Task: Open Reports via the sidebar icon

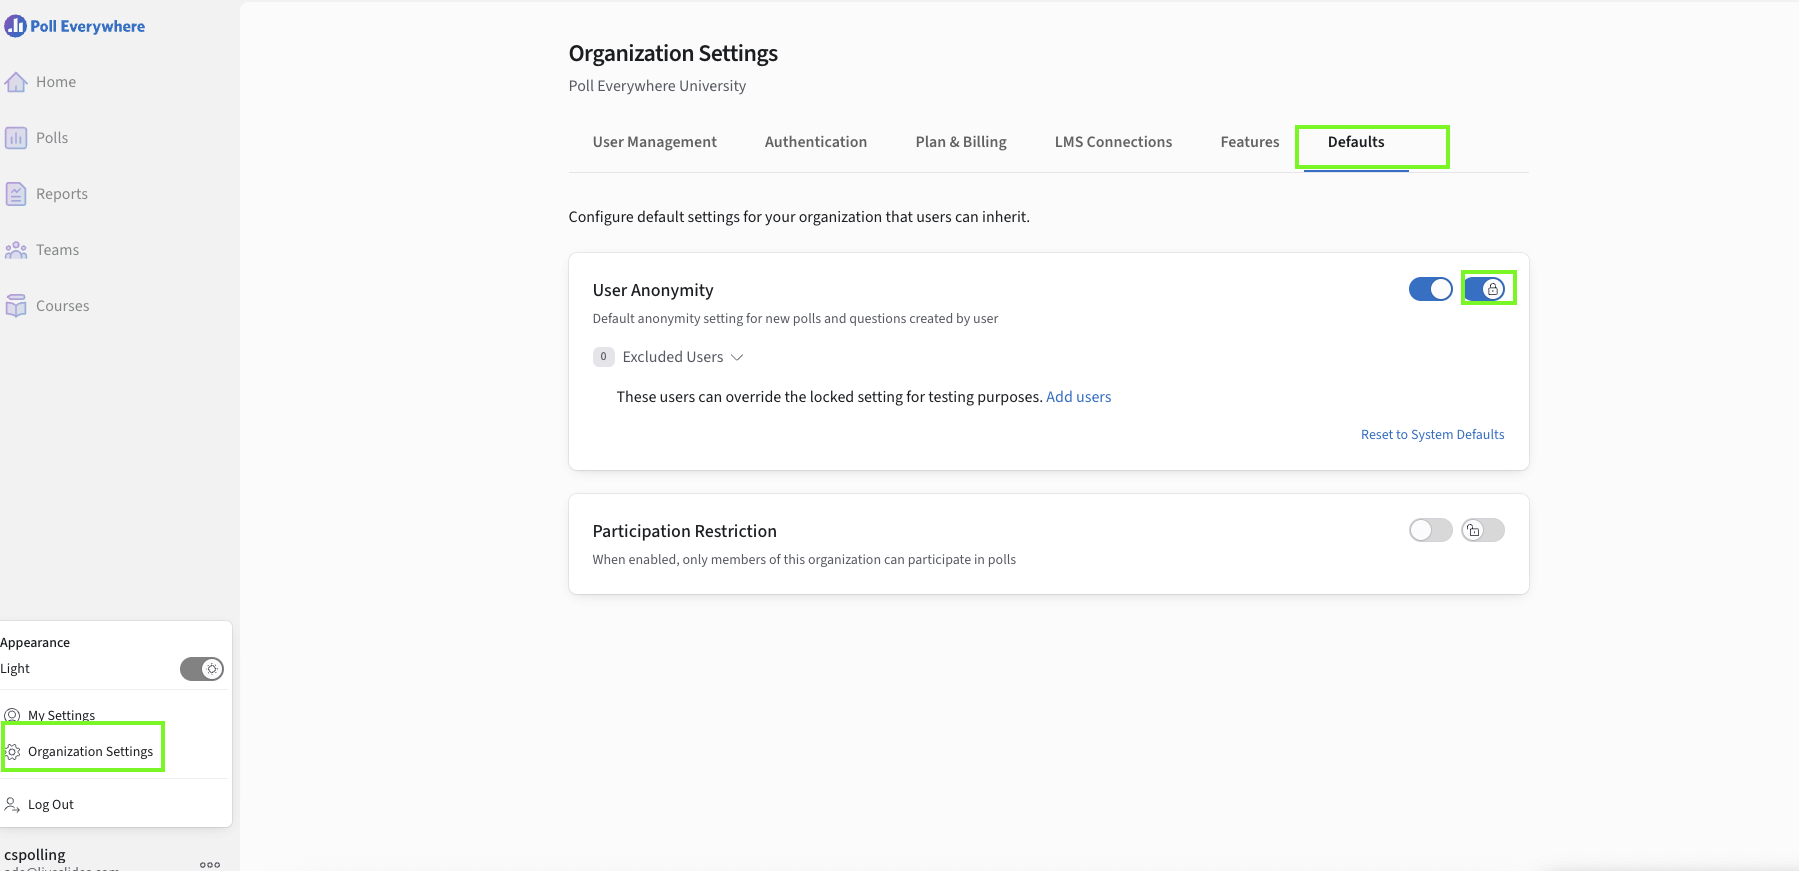Action: 16,194
